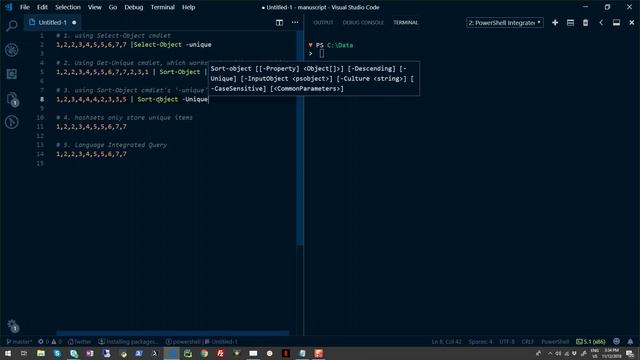Open the Windows Start menu
This screenshot has width=640, height=360.
tap(8, 353)
